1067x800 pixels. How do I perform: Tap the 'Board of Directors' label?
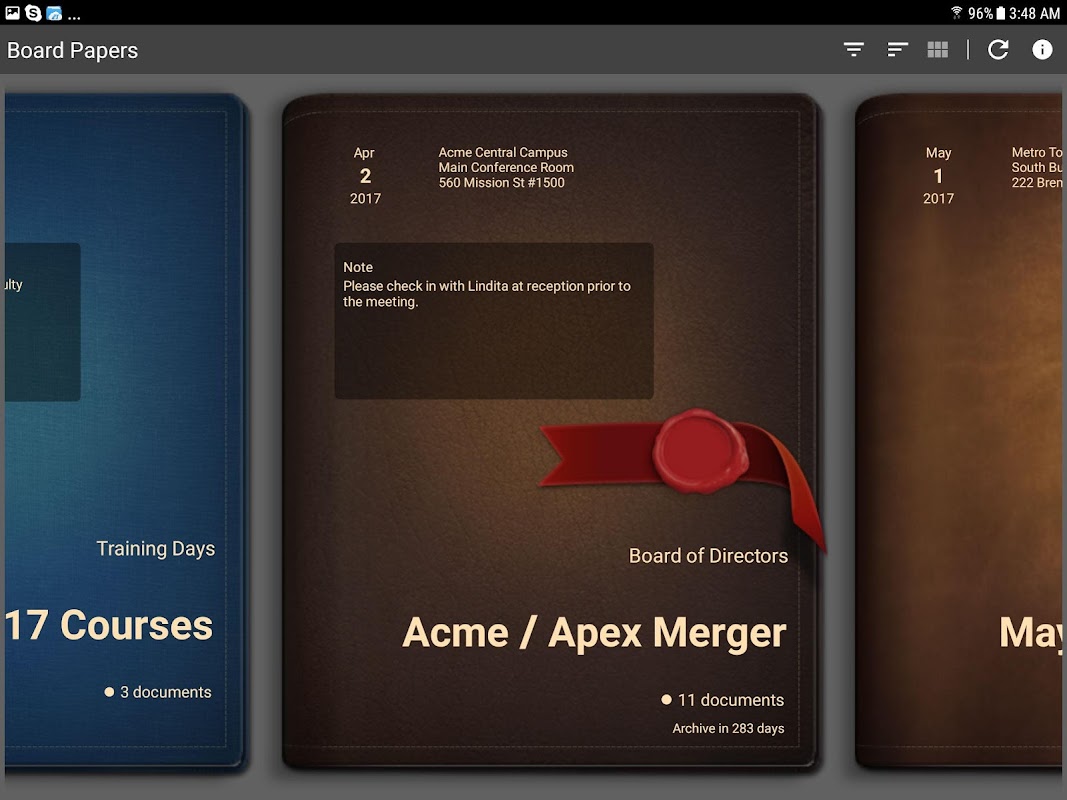click(x=708, y=556)
